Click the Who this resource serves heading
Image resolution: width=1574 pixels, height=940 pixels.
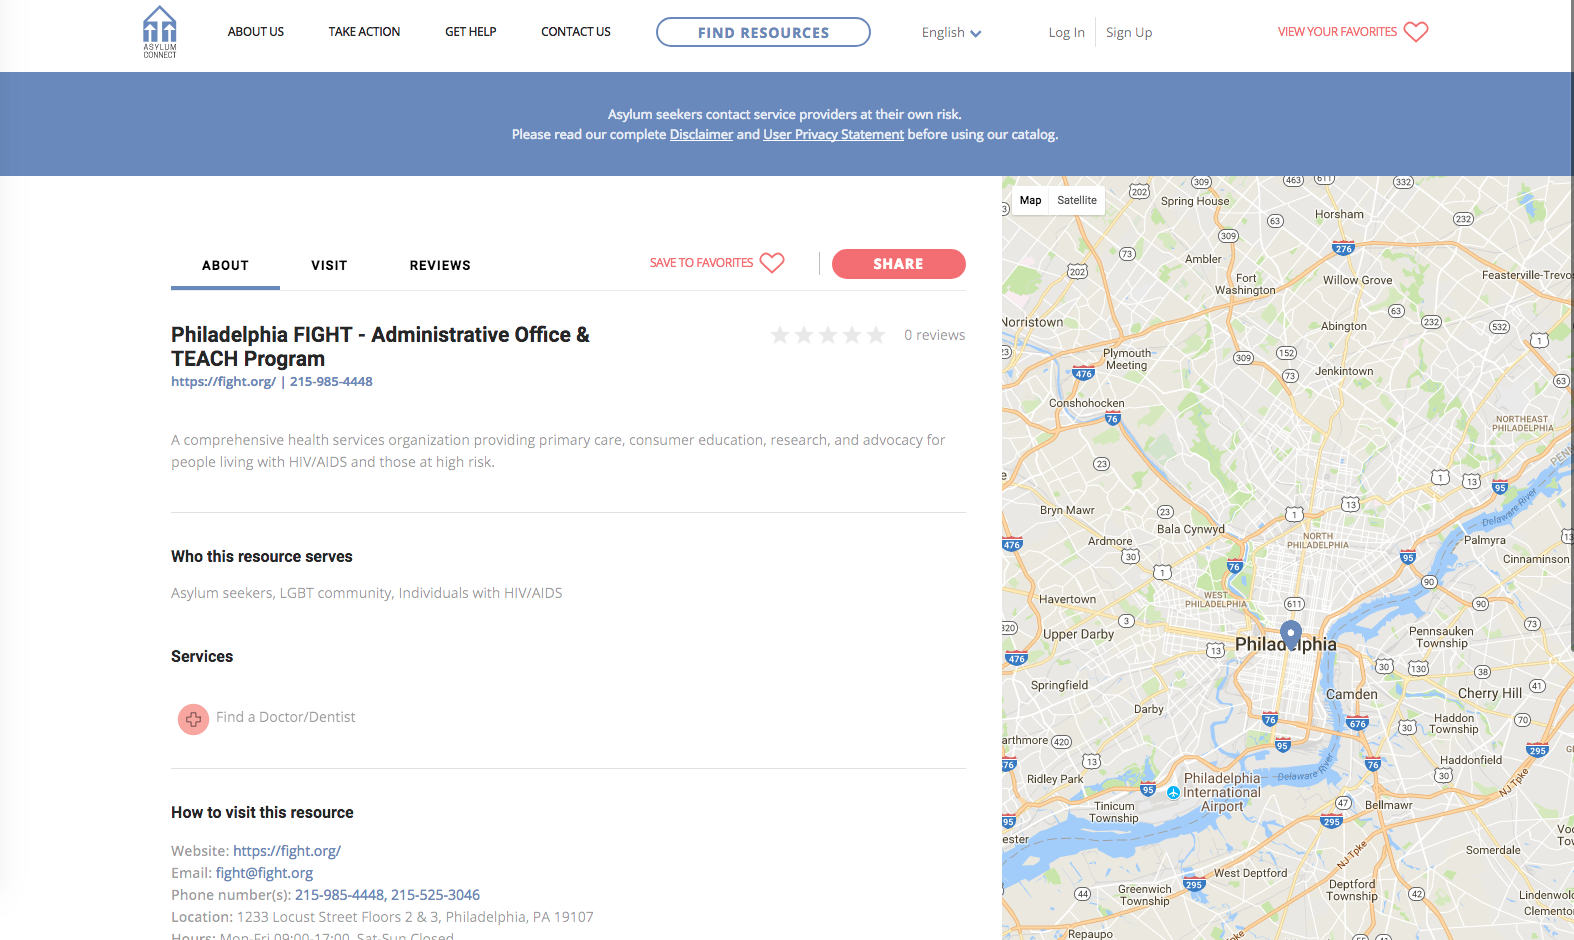262,557
